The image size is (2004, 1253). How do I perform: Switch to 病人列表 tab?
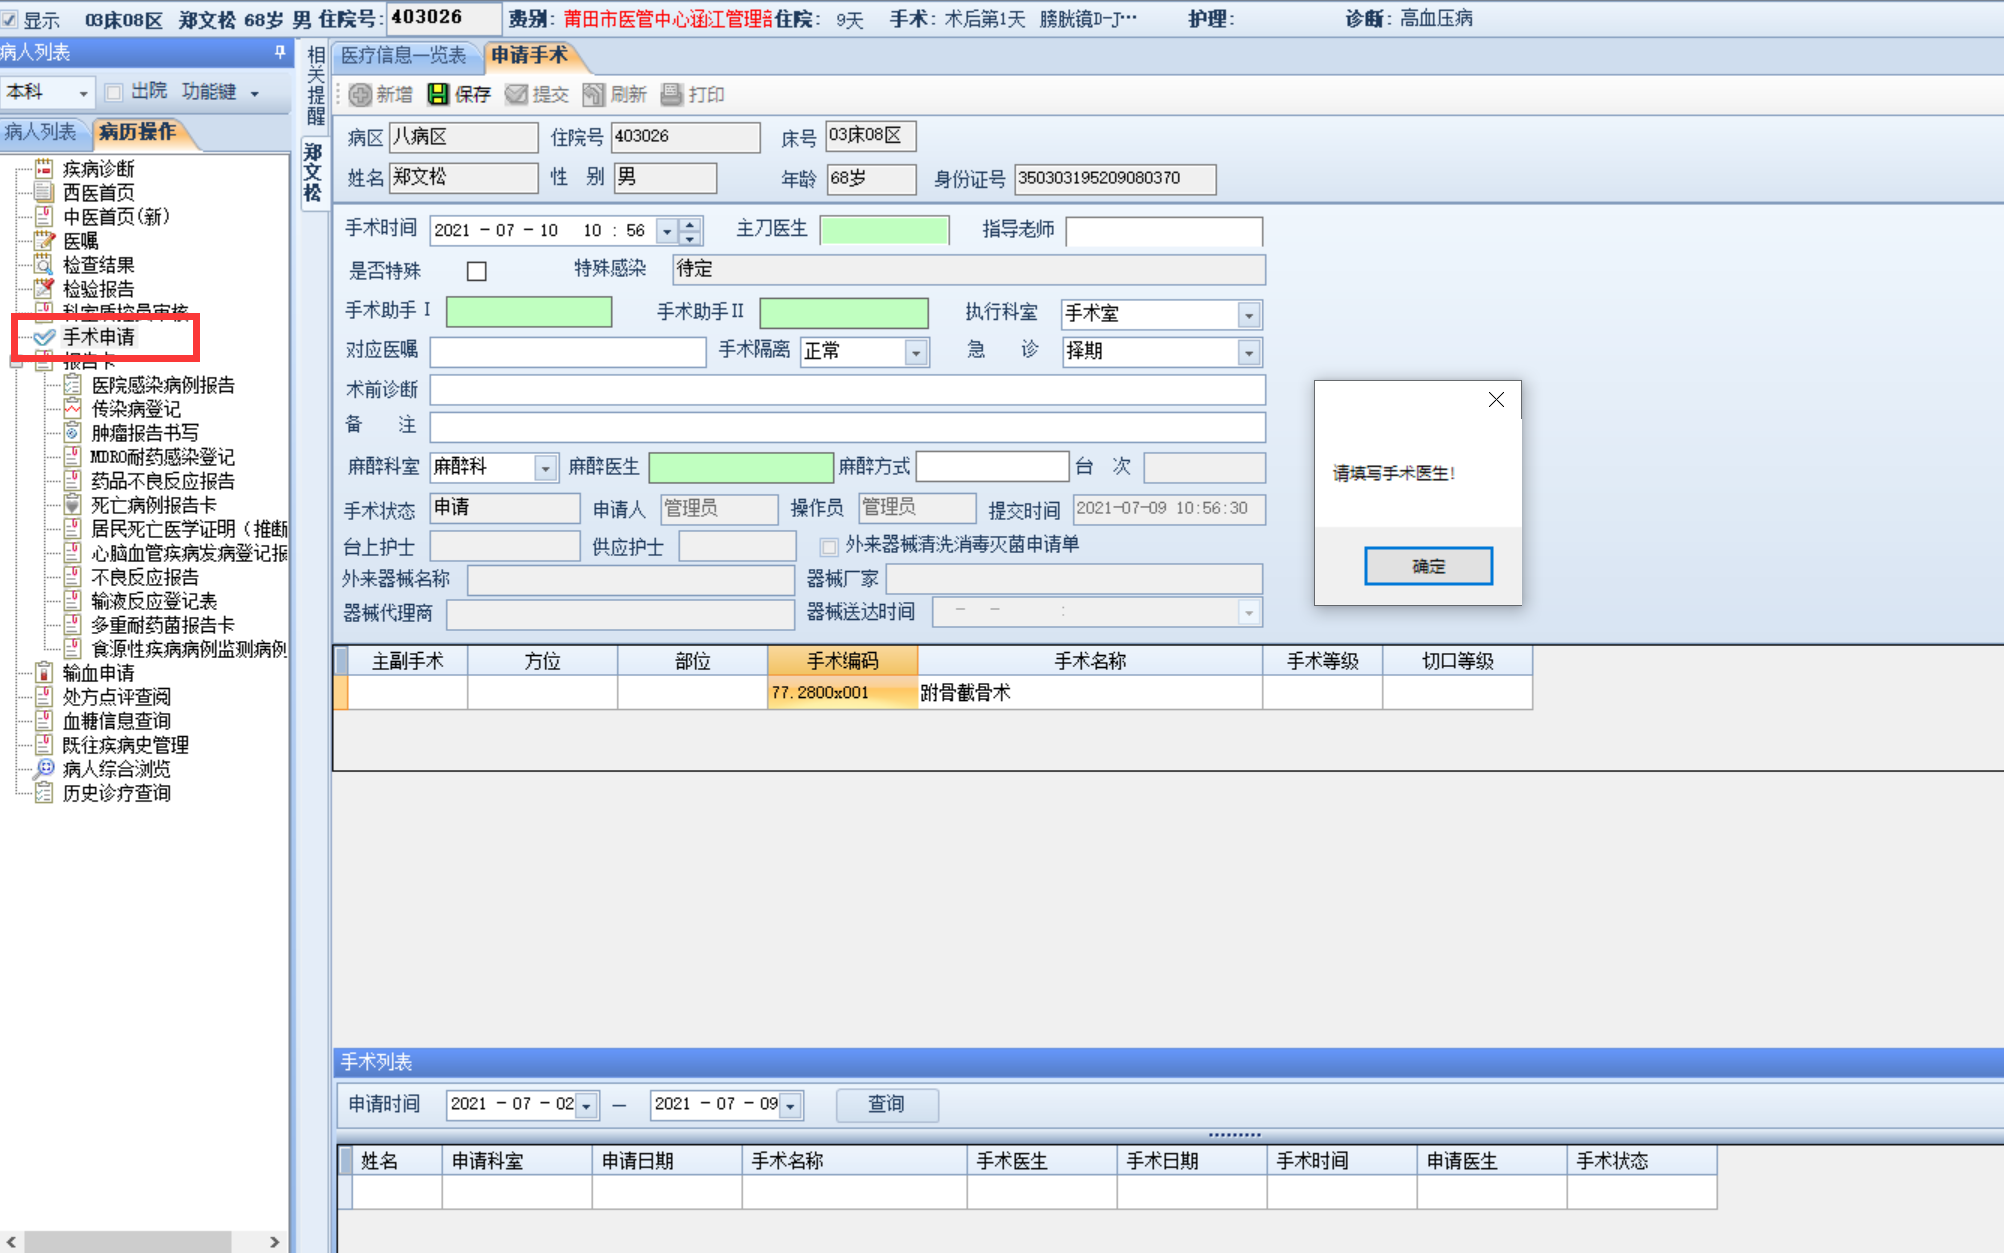pos(42,132)
